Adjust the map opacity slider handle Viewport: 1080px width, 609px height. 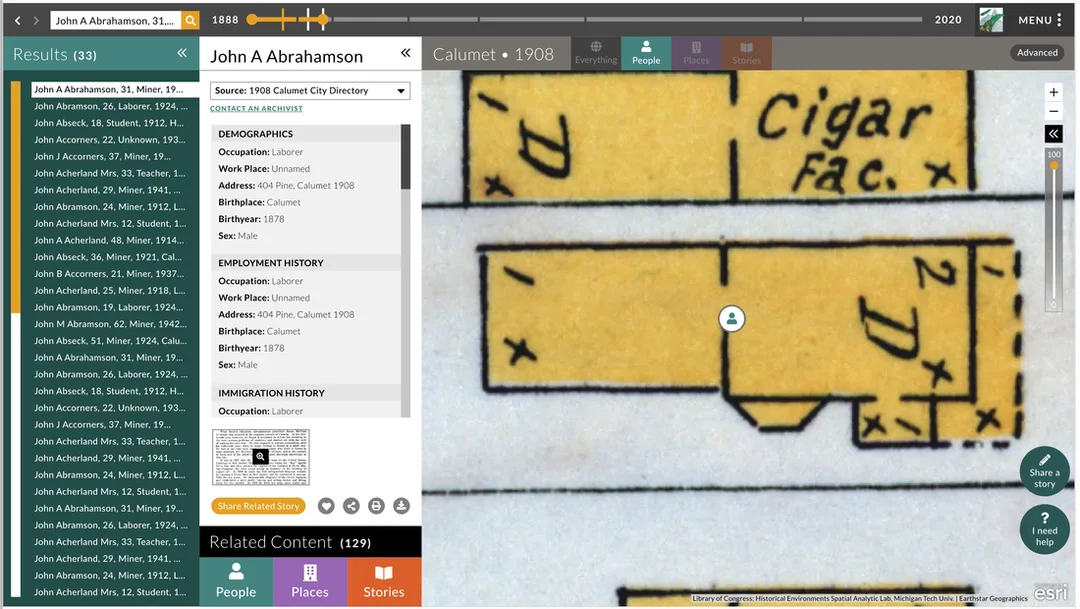click(x=1053, y=165)
